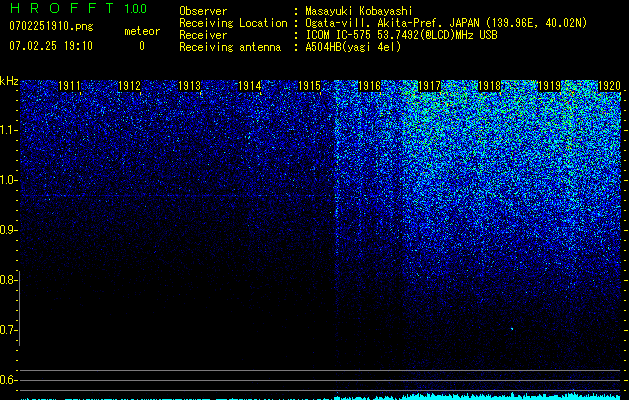The height and width of the screenshot is (400, 629).
Task: Click the 1919 time marker
Action: [x=550, y=86]
